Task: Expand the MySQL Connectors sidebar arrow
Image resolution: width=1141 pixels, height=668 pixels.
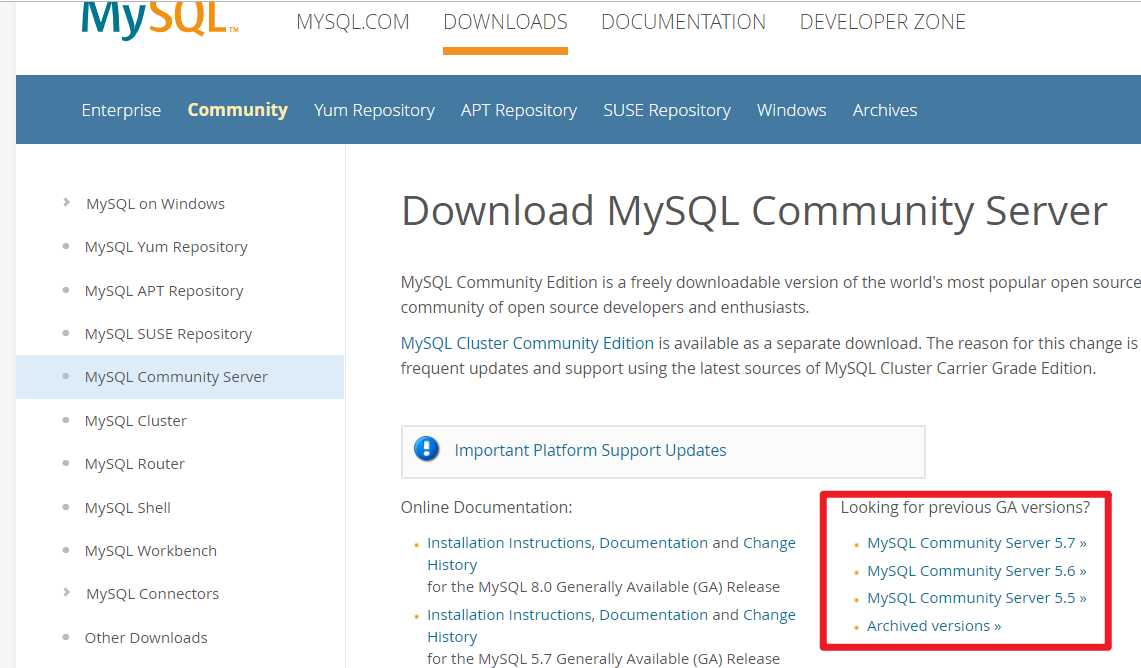Action: pos(66,592)
